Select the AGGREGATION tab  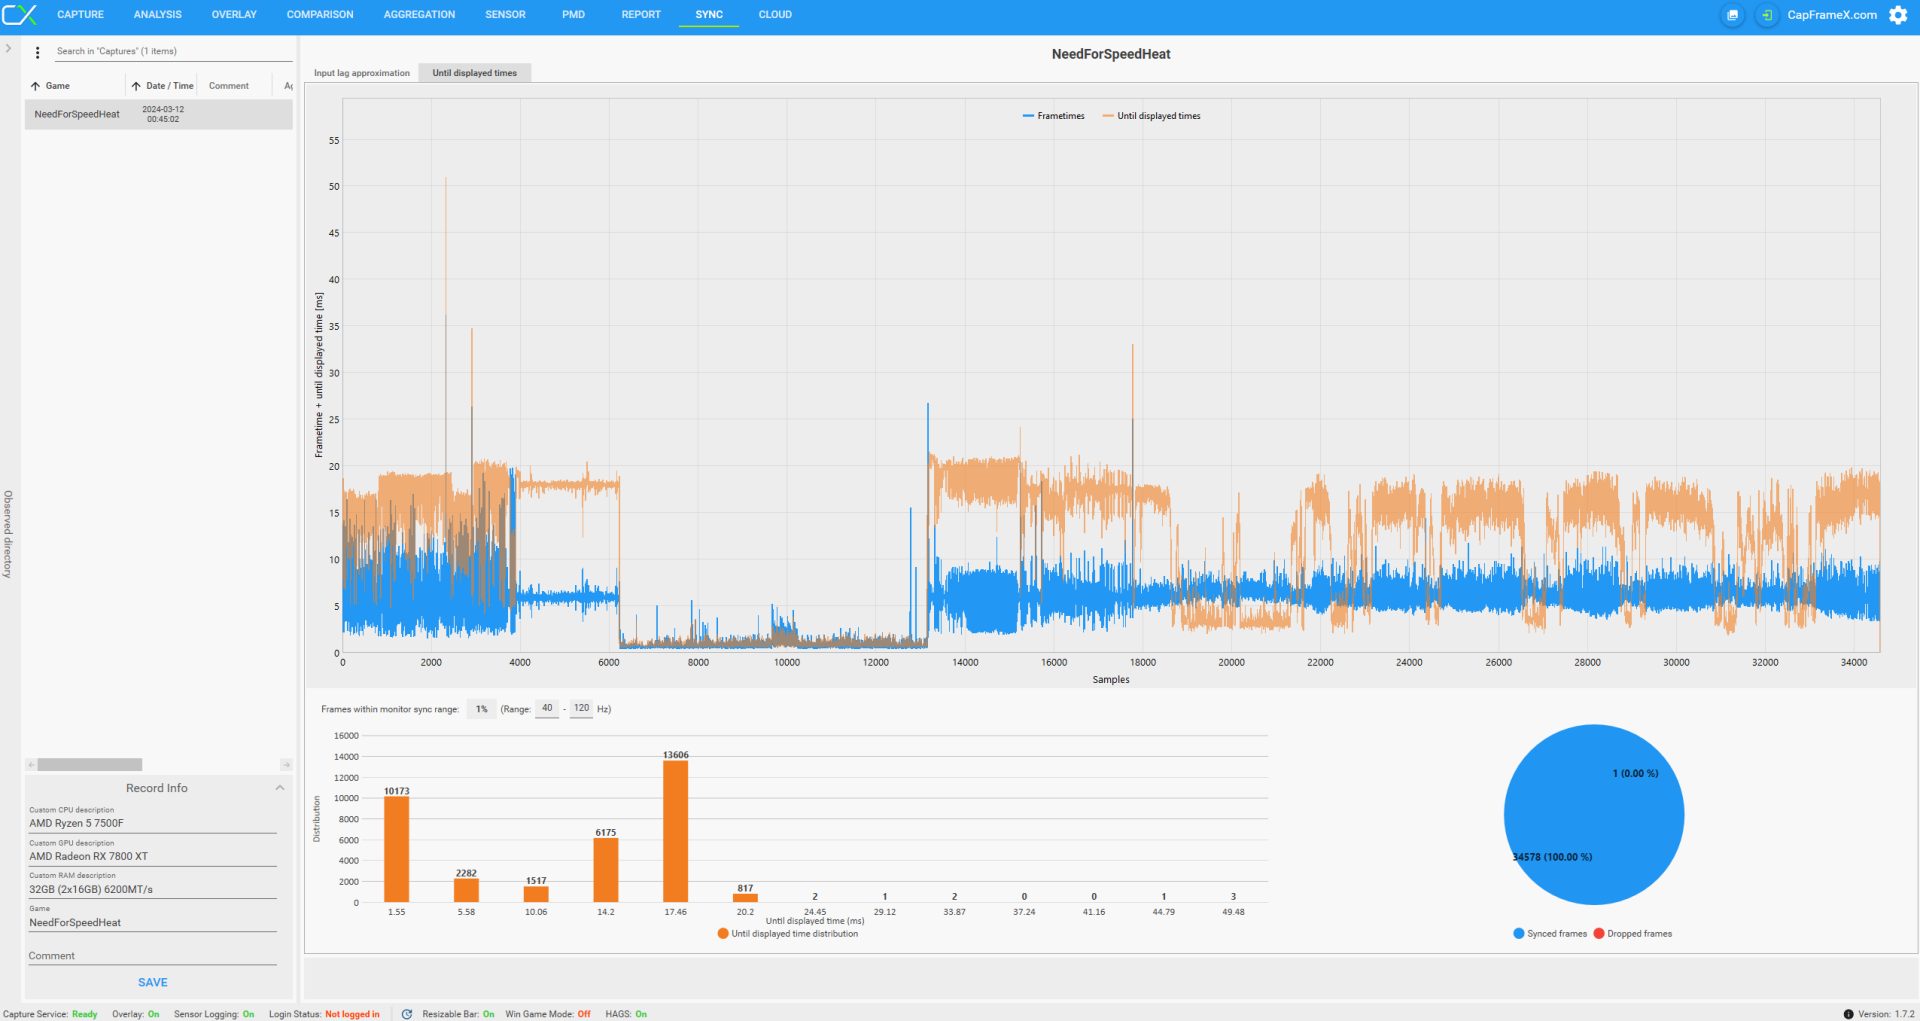[x=419, y=15]
